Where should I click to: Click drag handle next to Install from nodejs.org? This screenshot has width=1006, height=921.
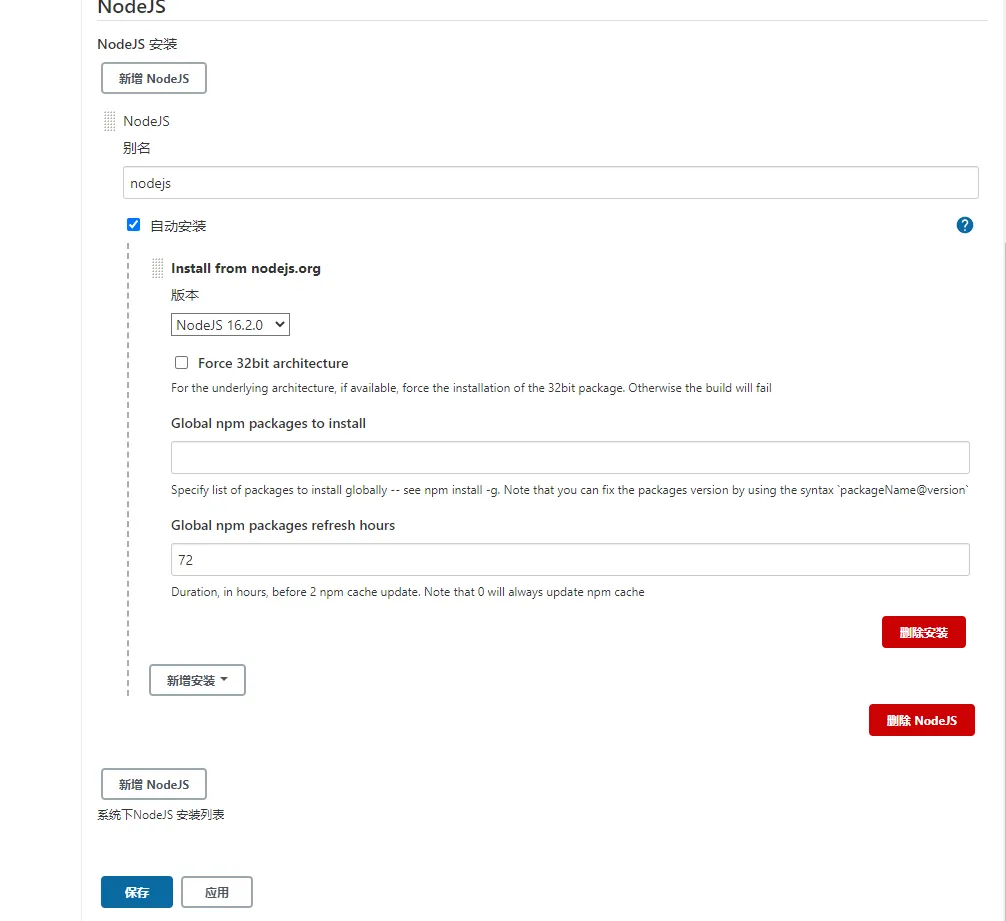[157, 268]
